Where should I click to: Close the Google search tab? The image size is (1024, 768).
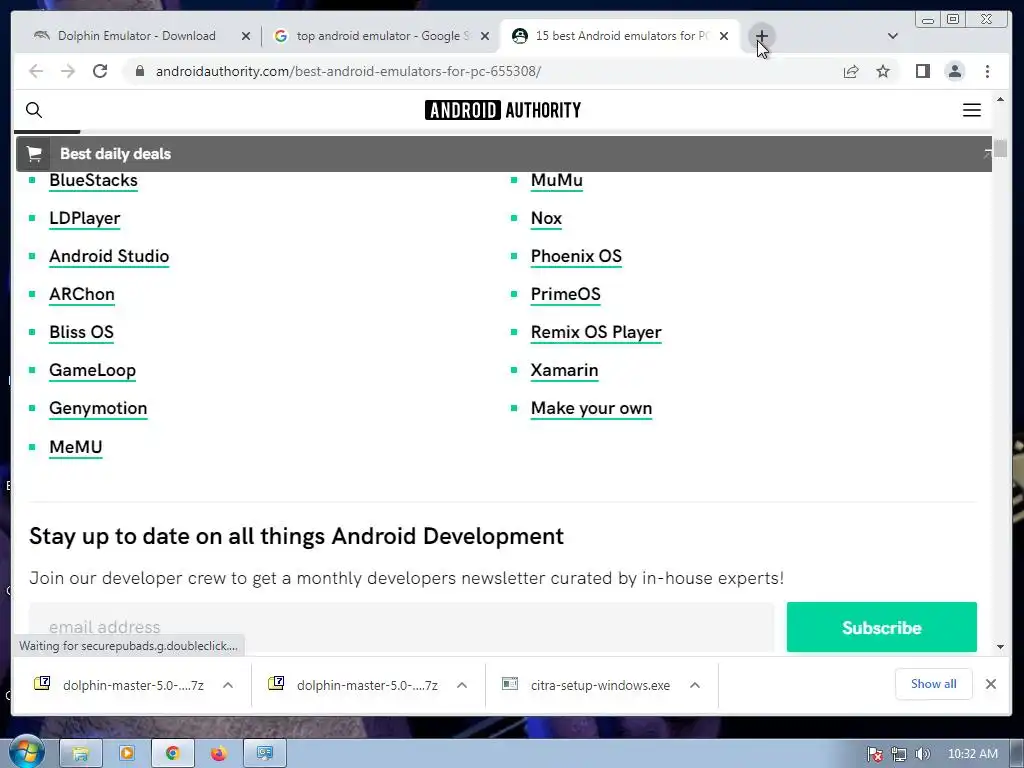click(x=485, y=36)
